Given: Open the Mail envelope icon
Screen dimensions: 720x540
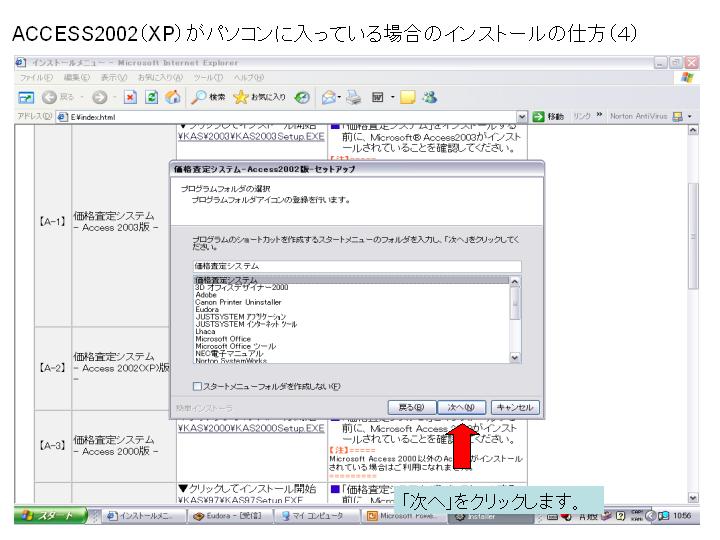Looking at the screenshot, I should coord(328,97).
